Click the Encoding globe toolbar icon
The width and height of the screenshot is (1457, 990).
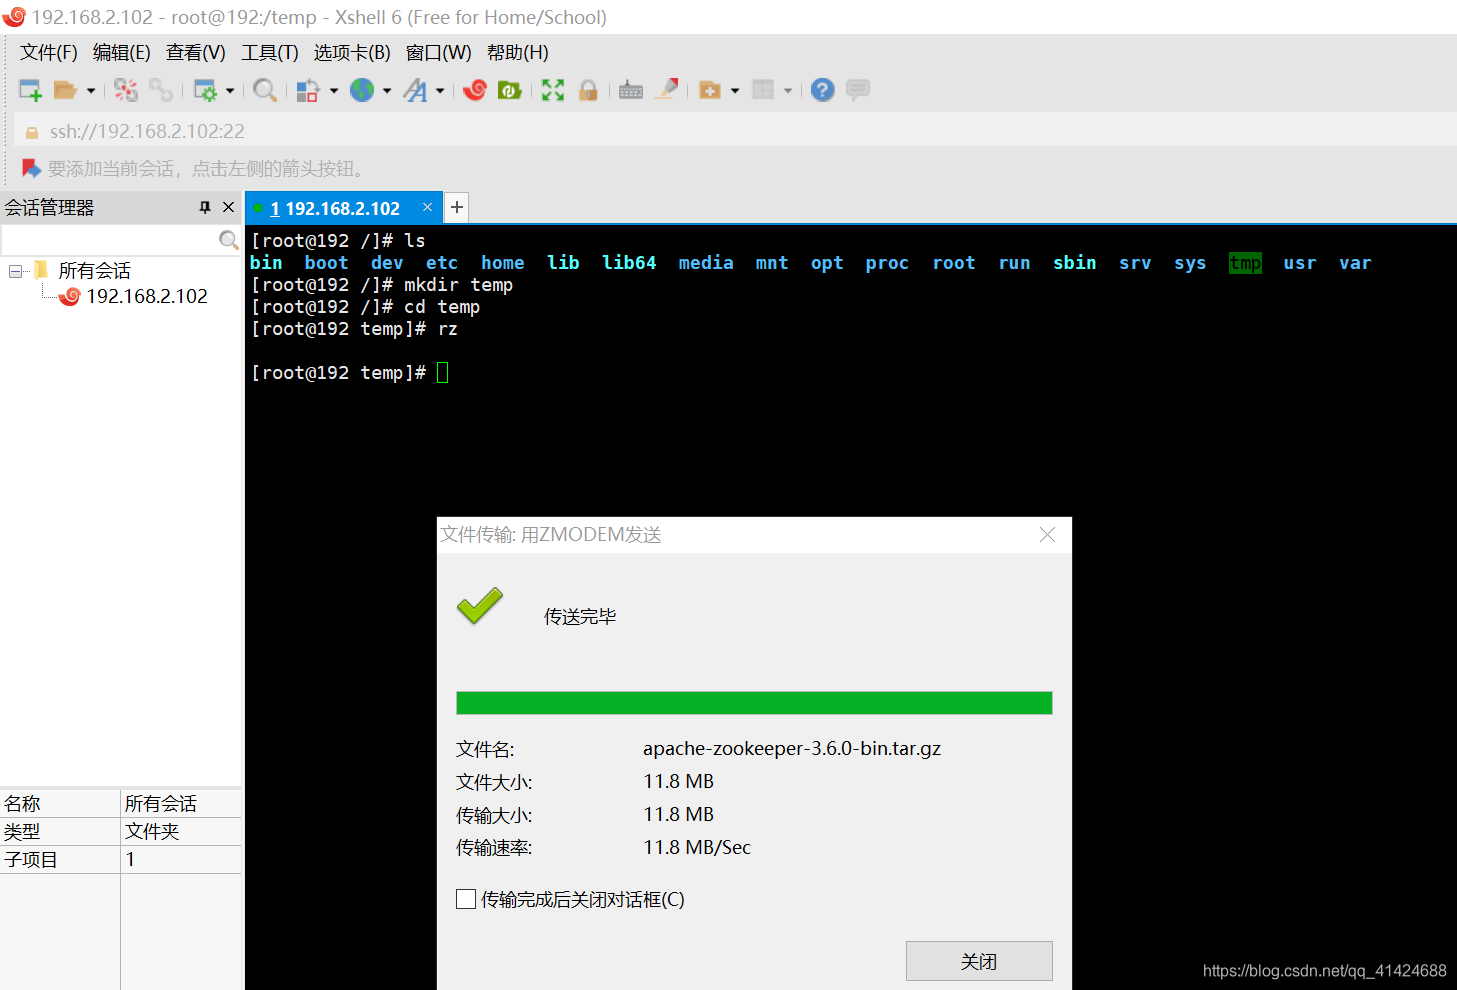pyautogui.click(x=362, y=90)
